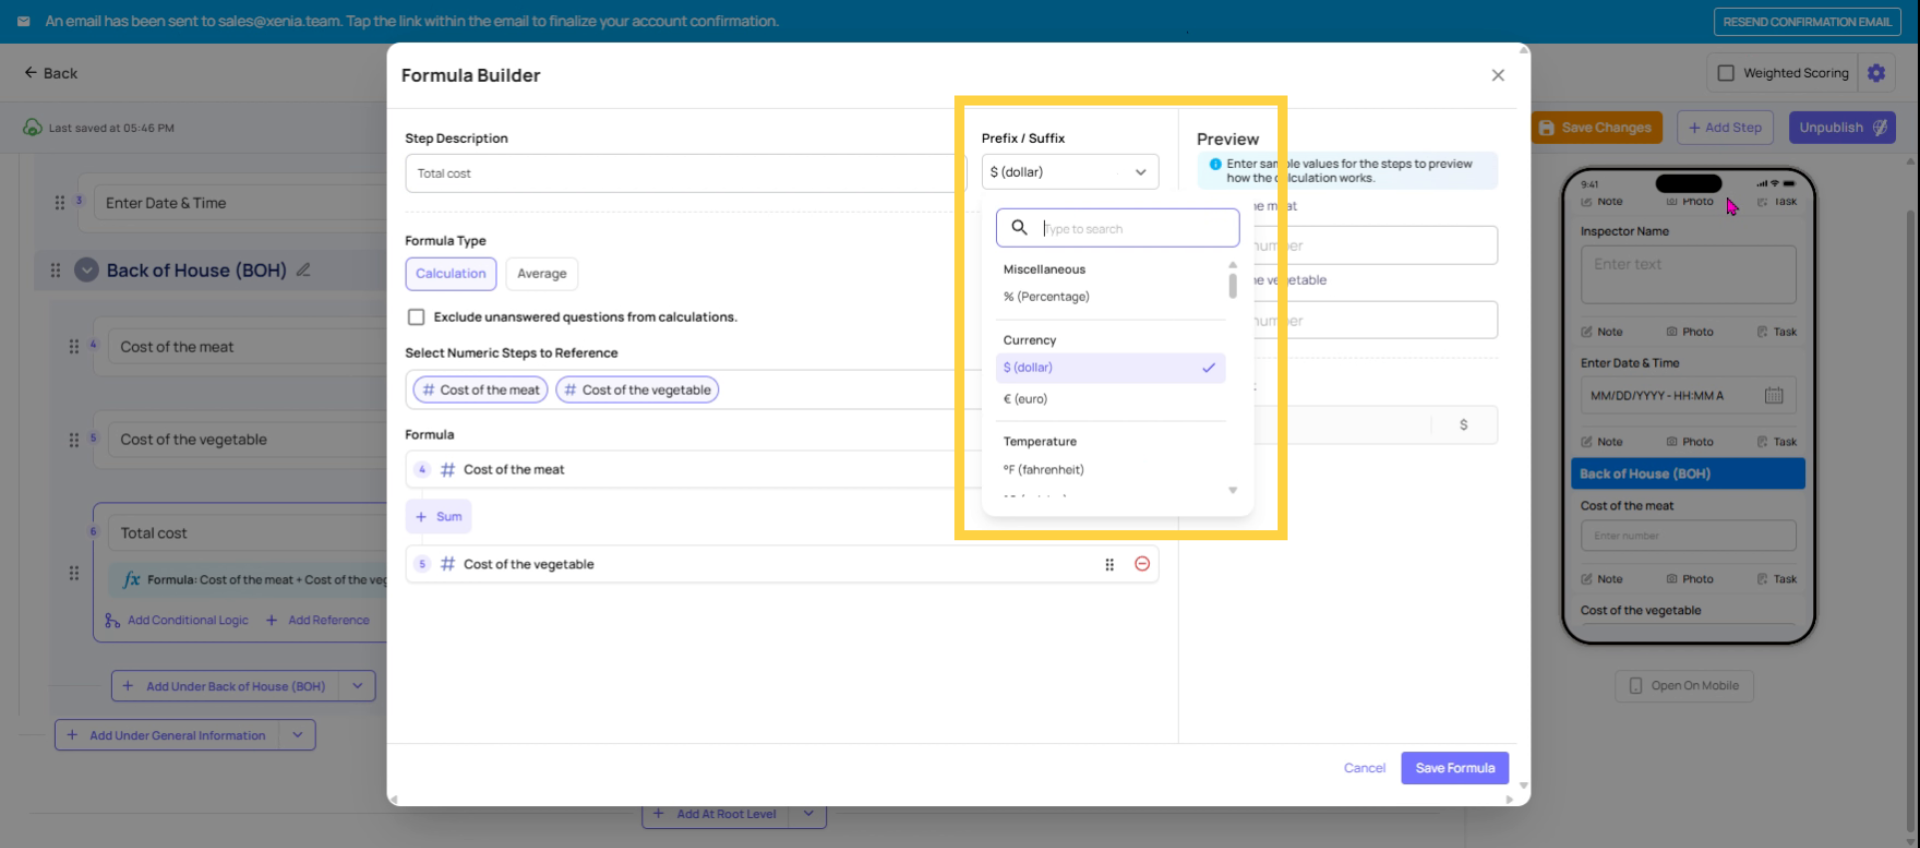The image size is (1920, 848).
Task: Click drag handle beside Total cost step
Action: (x=73, y=573)
